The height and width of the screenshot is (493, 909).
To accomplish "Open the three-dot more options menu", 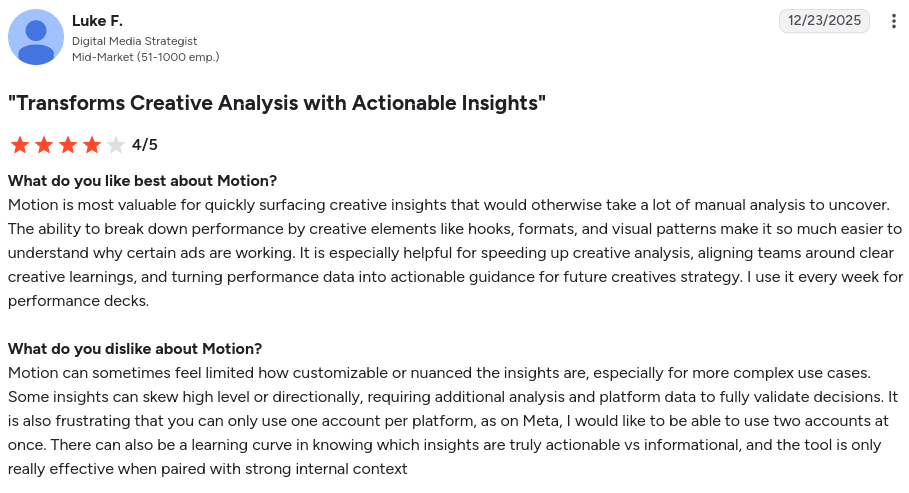I will (x=893, y=21).
